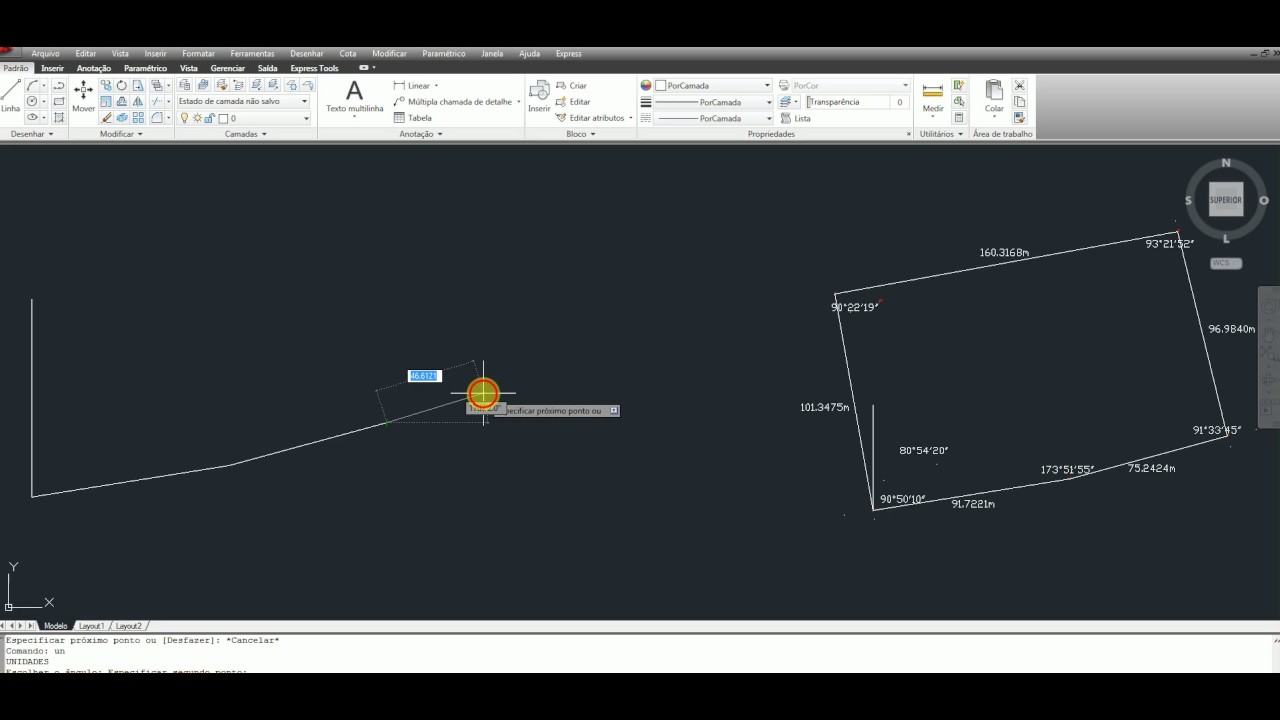
Task: Activate the Mover (move) tool
Action: (x=84, y=96)
